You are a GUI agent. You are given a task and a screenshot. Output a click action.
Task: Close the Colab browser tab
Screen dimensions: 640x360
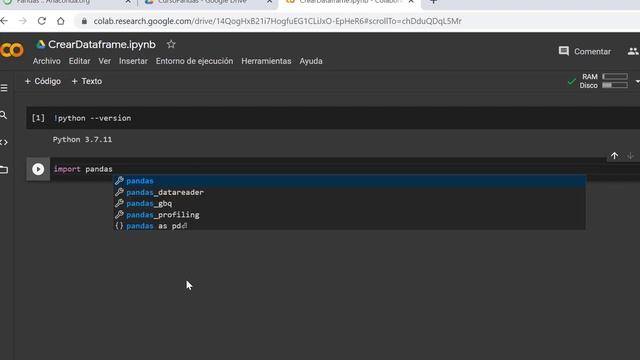point(411,2)
